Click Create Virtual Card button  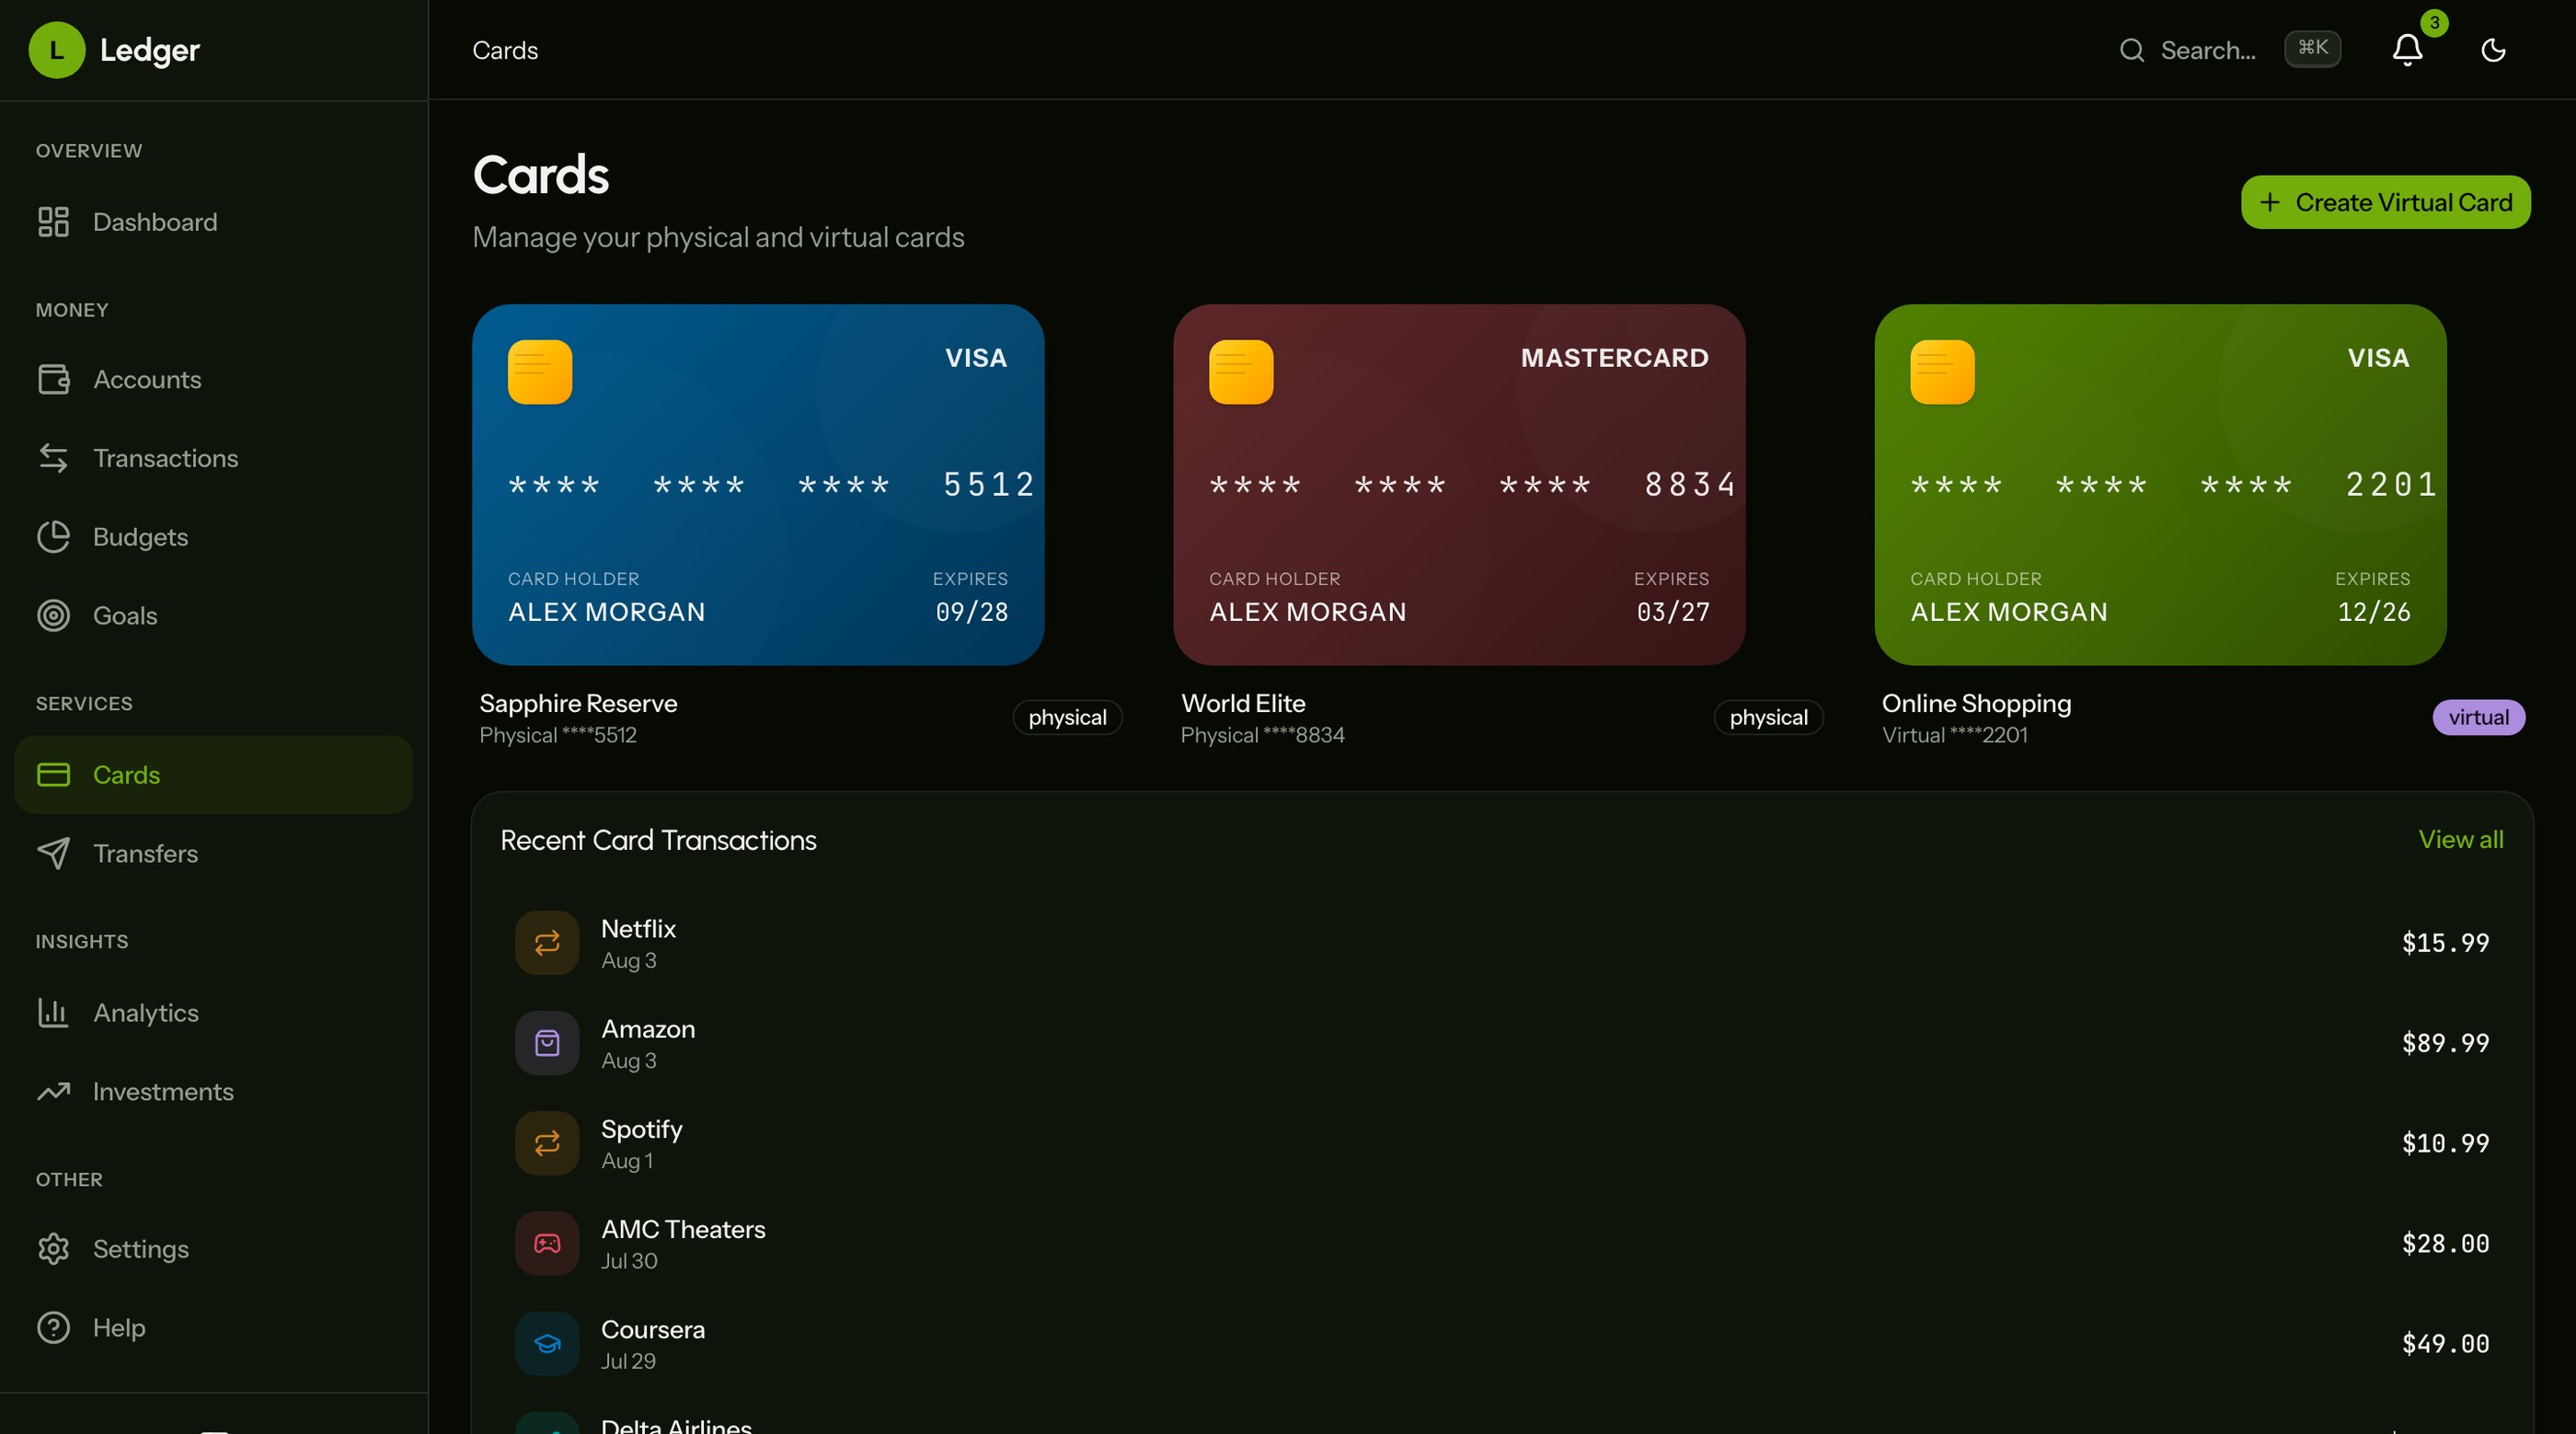2385,202
